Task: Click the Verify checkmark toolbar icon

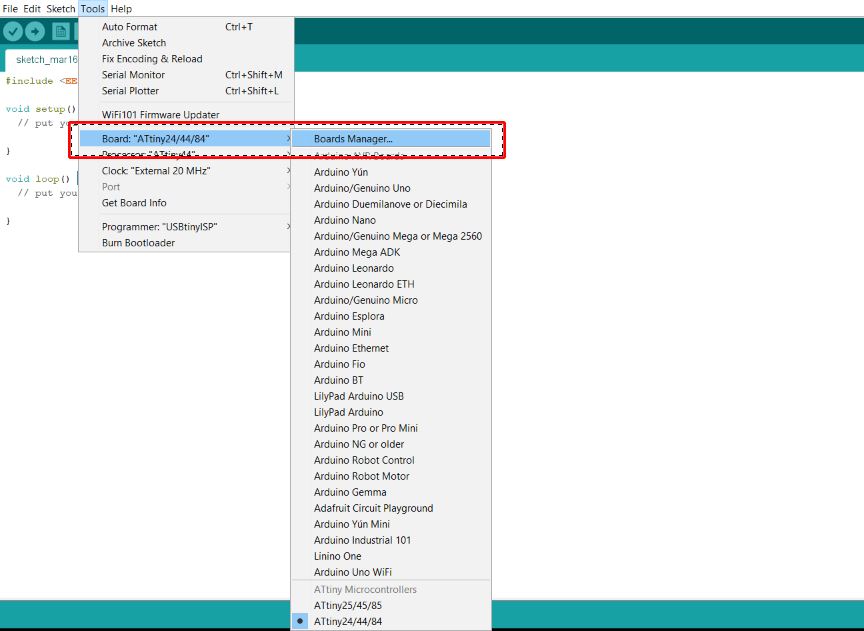Action: [x=13, y=31]
